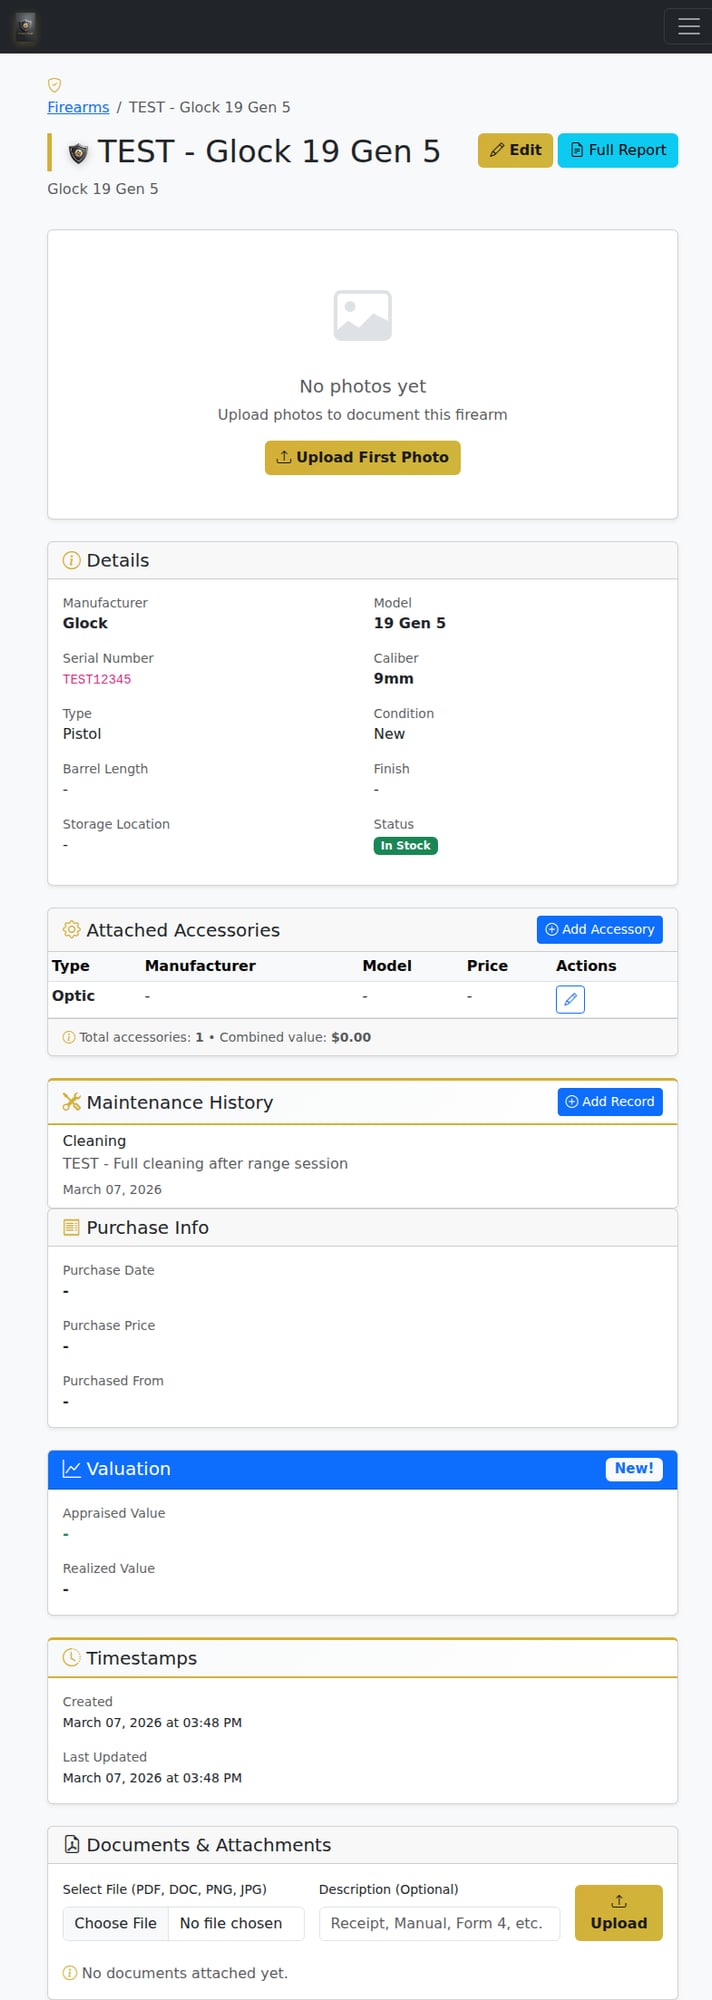Viewport: 712px width, 2000px height.
Task: Edit the Optic accessory pencil icon
Action: [x=570, y=999]
